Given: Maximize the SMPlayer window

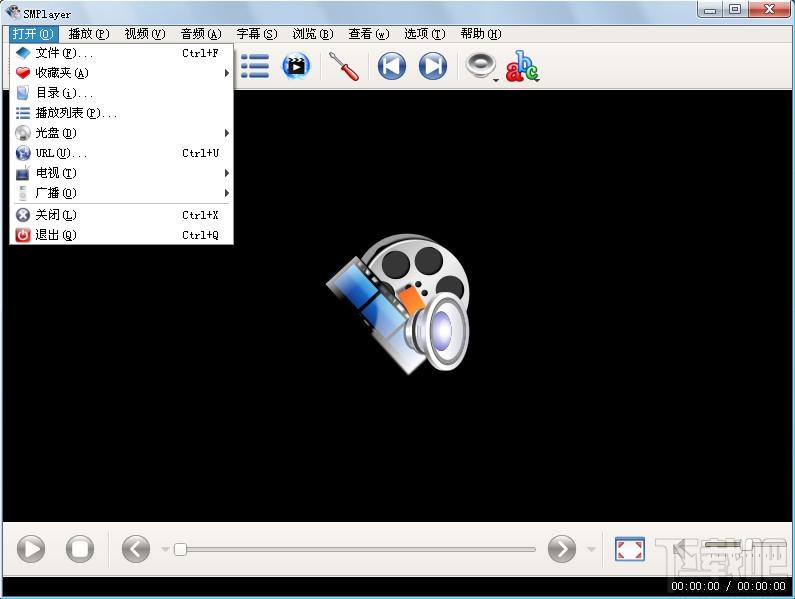Looking at the screenshot, I should point(735,10).
